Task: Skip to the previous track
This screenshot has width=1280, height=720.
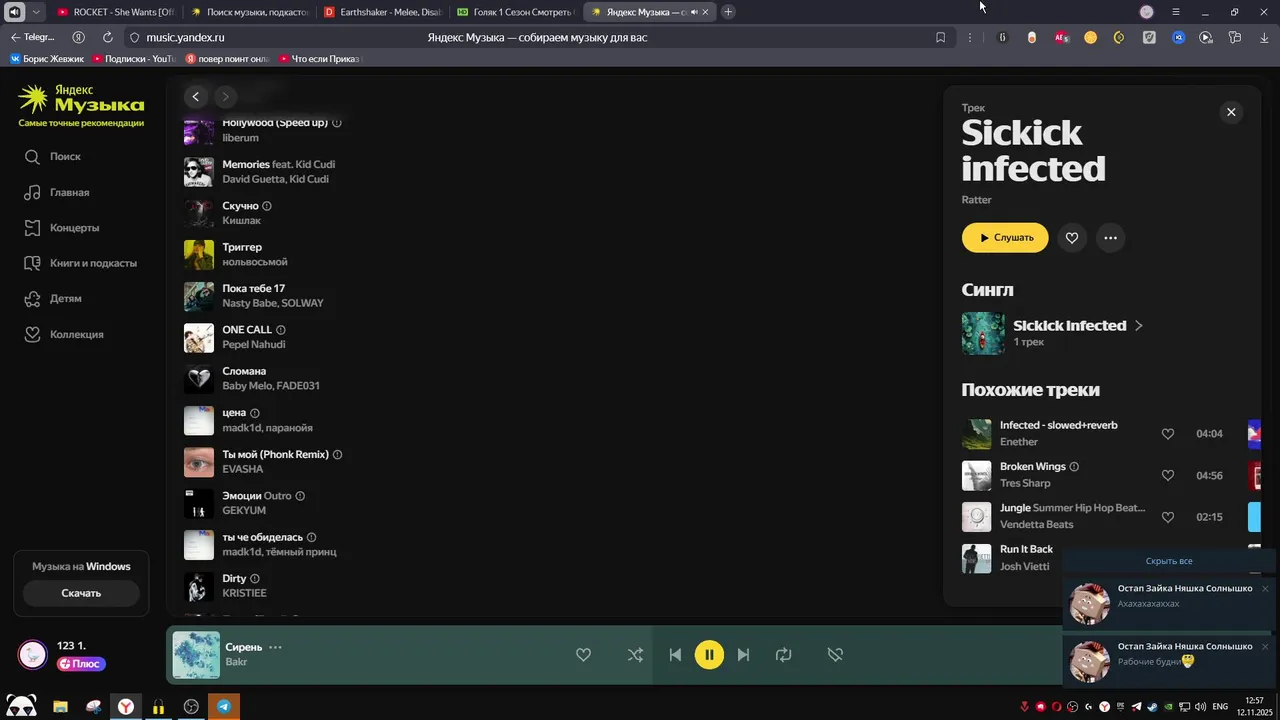Action: point(675,655)
